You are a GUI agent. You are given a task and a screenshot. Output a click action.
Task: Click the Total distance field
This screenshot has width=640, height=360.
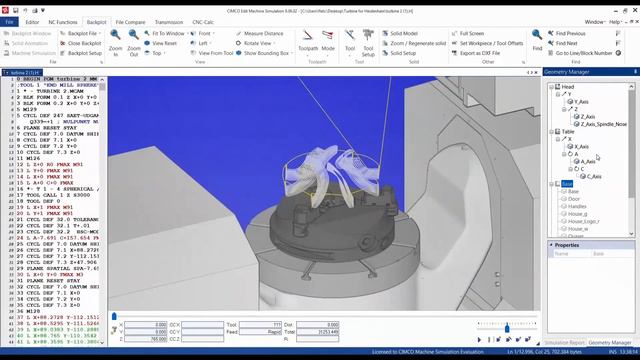click(x=318, y=332)
